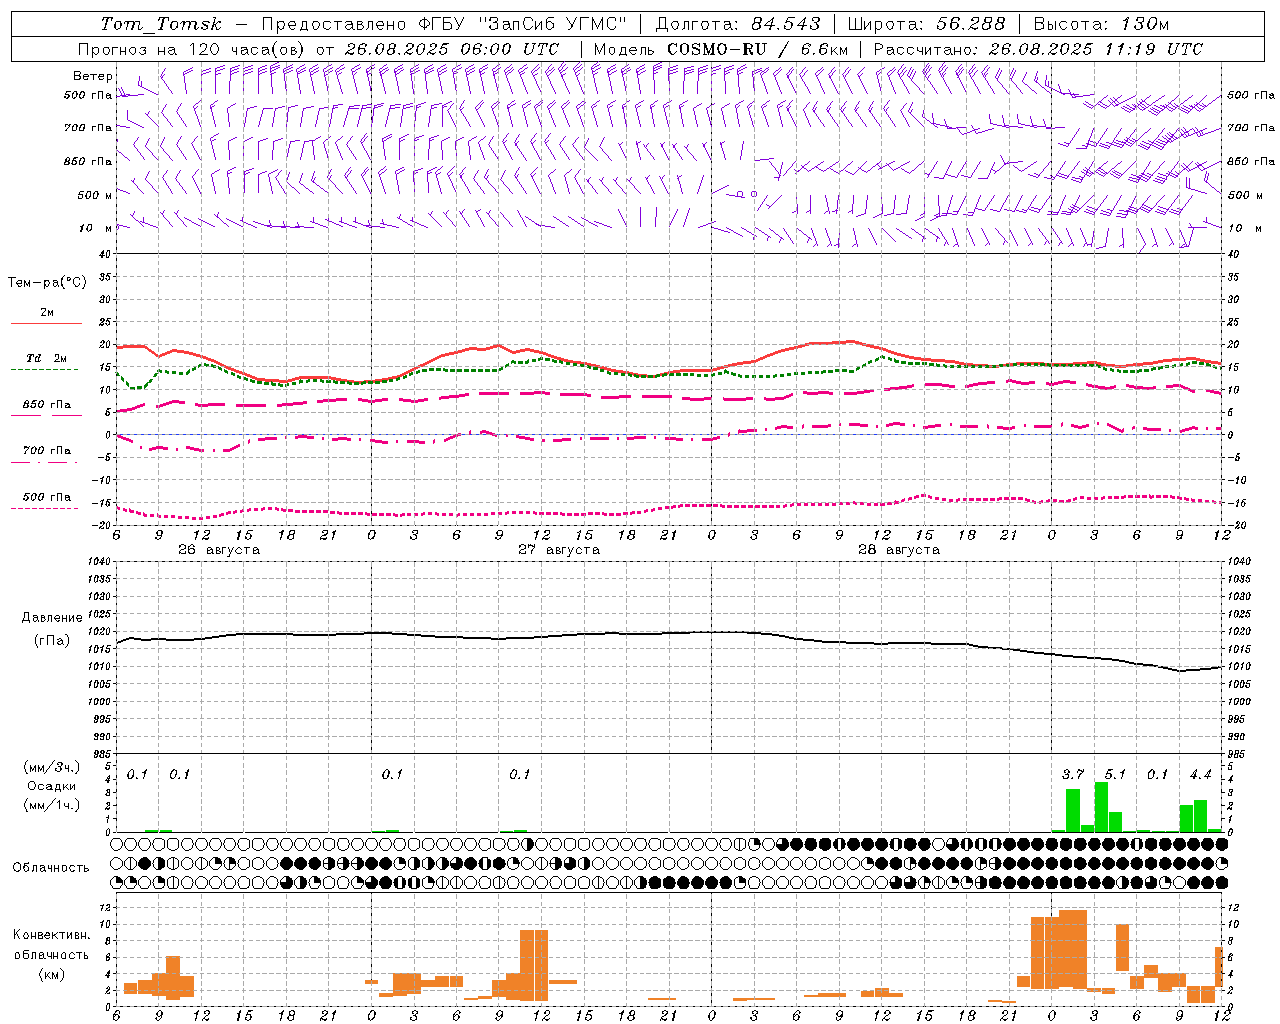Click the station name Tom_Tomsk in header
The width and height of the screenshot is (1280, 1024).
(x=161, y=24)
